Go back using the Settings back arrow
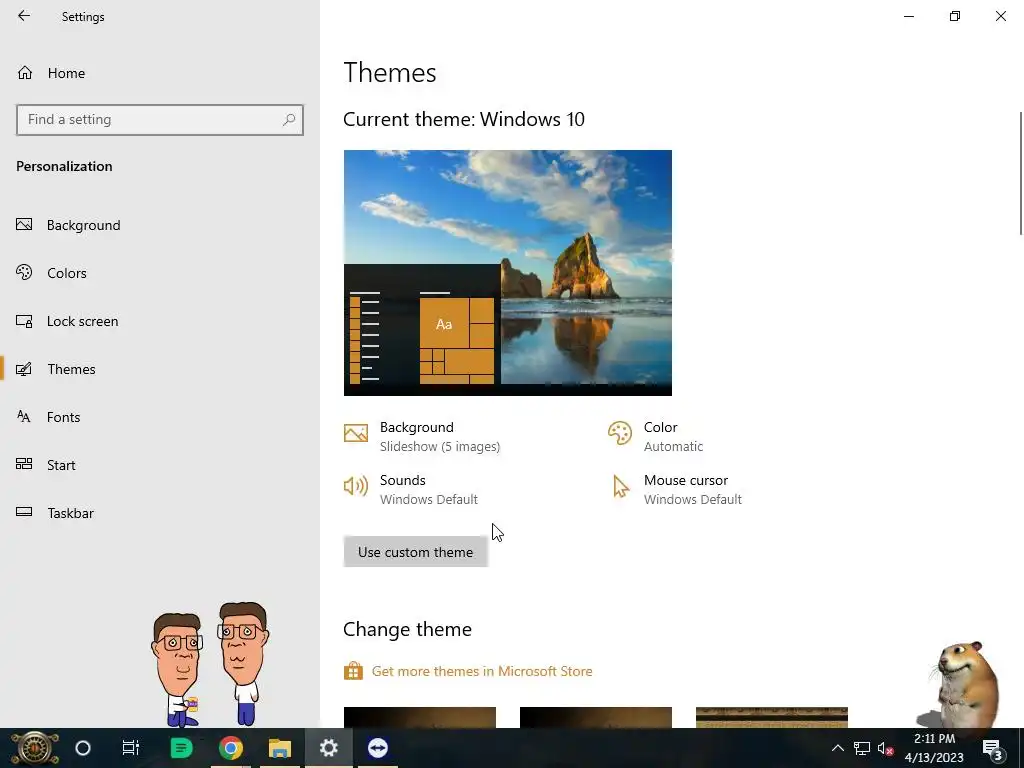Viewport: 1024px width, 768px height. click(24, 16)
